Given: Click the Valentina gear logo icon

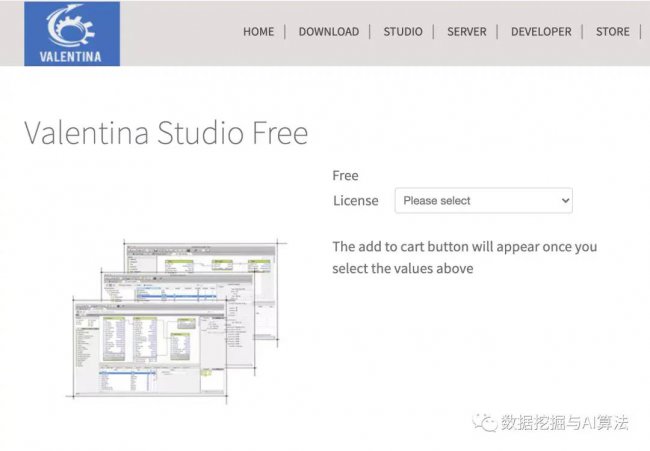Looking at the screenshot, I should pyautogui.click(x=70, y=25).
